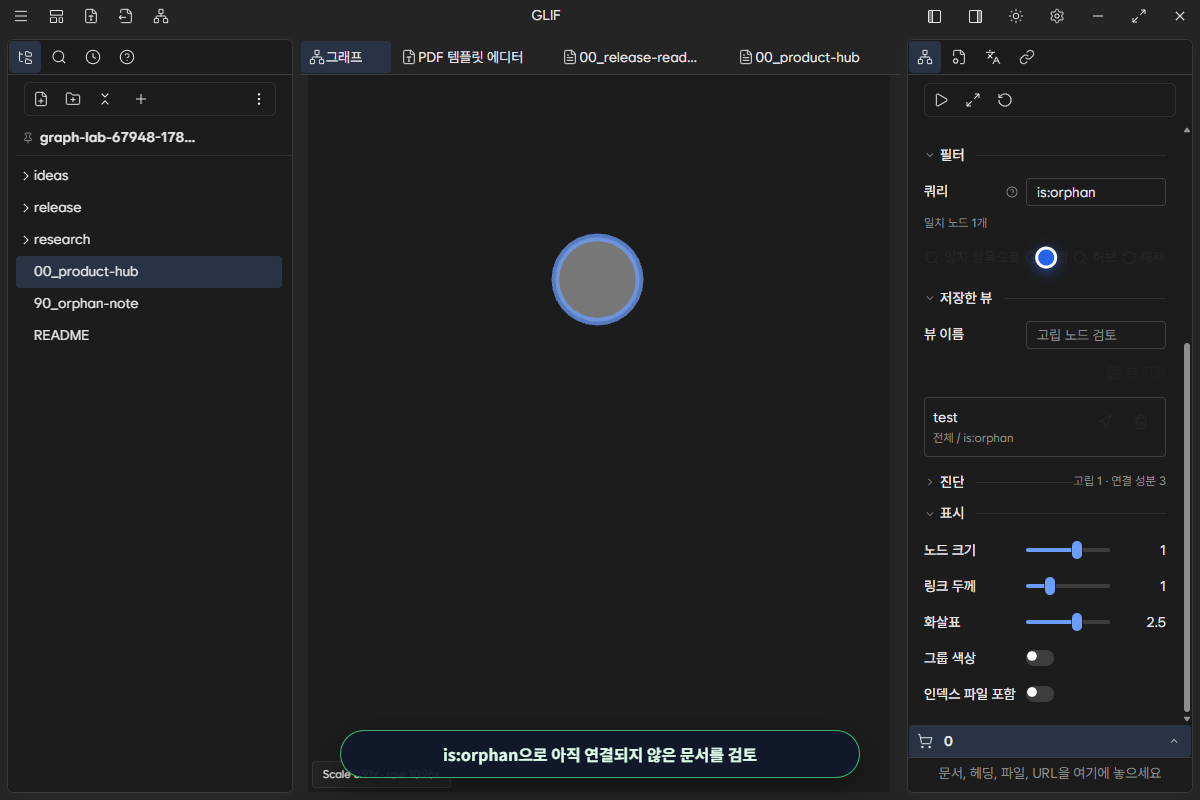The width and height of the screenshot is (1200, 800).
Task: Open the file properties tab in right panel
Action: coord(959,57)
